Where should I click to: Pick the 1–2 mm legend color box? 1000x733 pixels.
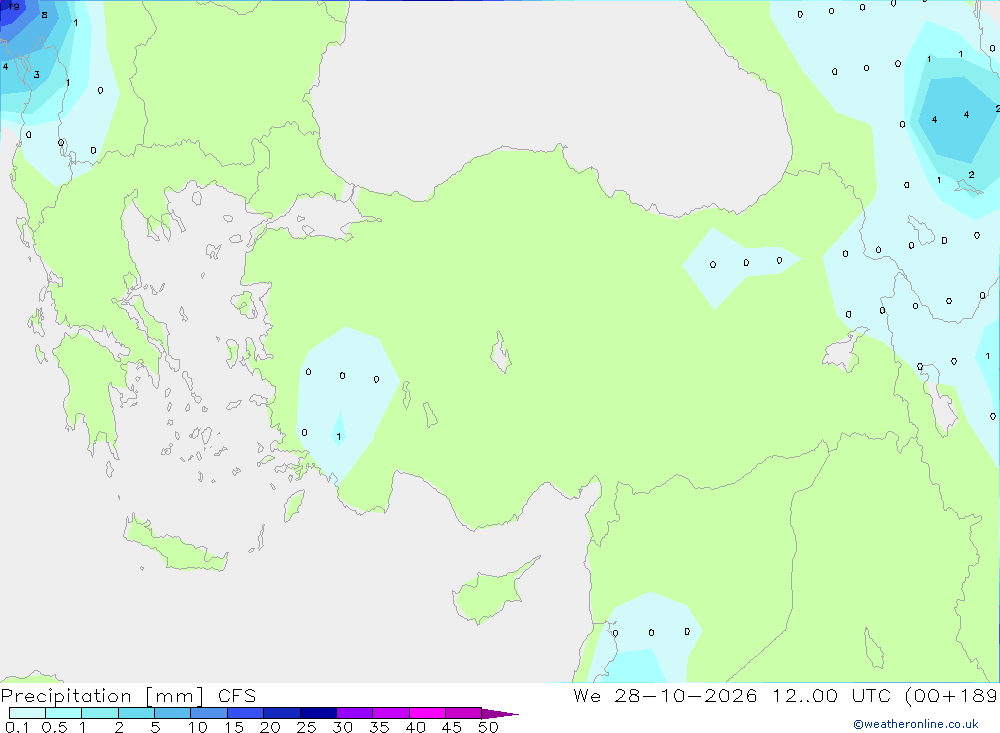tap(100, 713)
